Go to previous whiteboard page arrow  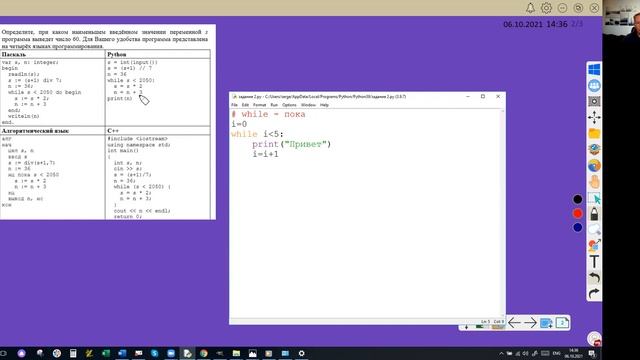click(x=514, y=323)
